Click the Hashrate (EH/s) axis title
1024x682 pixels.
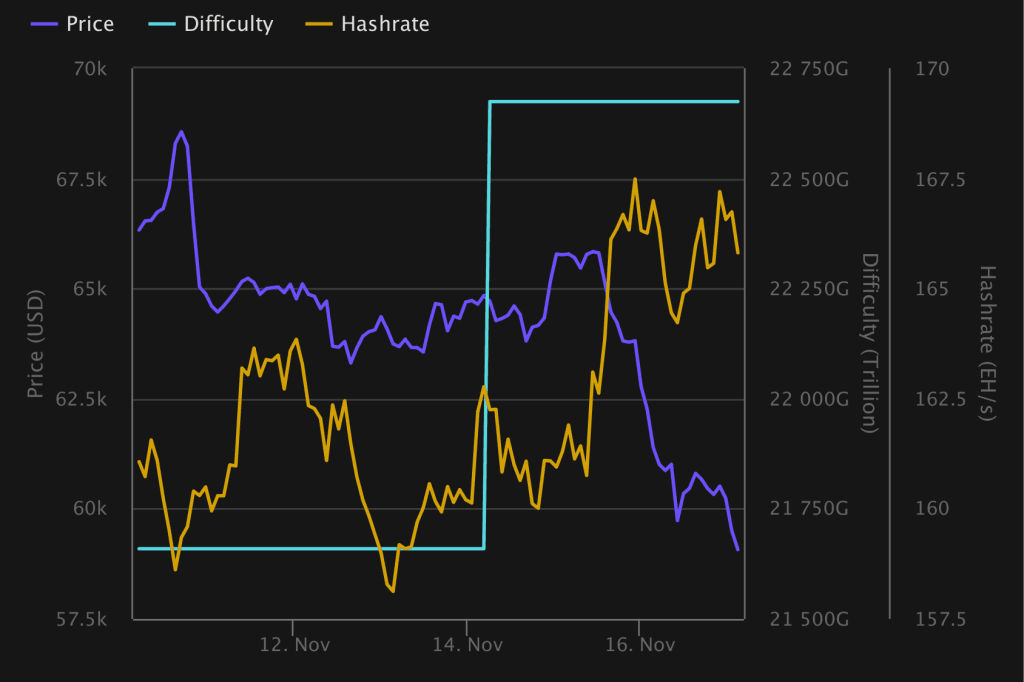click(987, 343)
